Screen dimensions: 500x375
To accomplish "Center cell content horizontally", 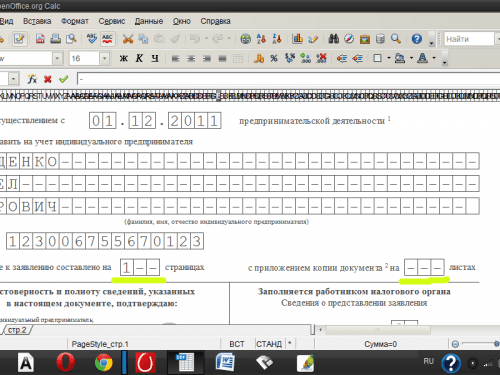I will coord(191,59).
